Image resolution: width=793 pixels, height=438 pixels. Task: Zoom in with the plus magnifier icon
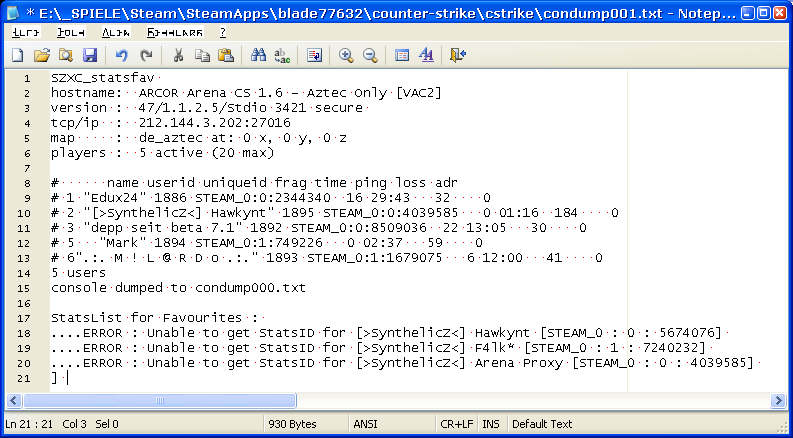pos(346,55)
